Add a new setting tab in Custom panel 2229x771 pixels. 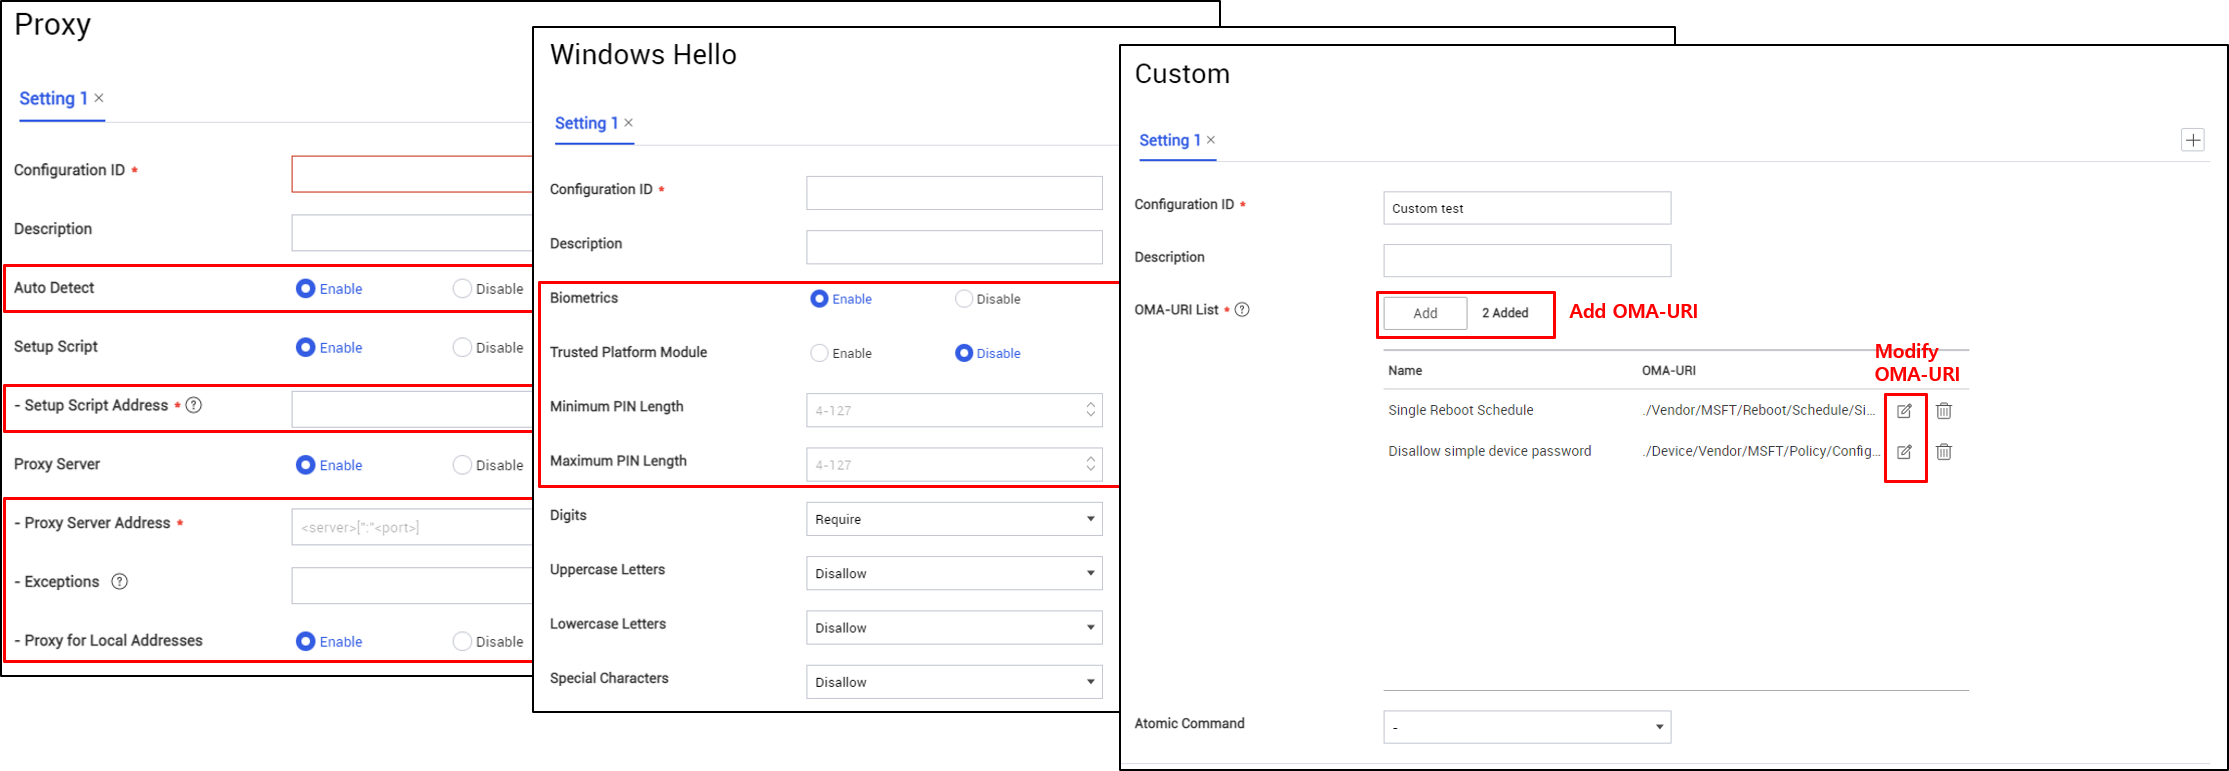coord(2192,140)
